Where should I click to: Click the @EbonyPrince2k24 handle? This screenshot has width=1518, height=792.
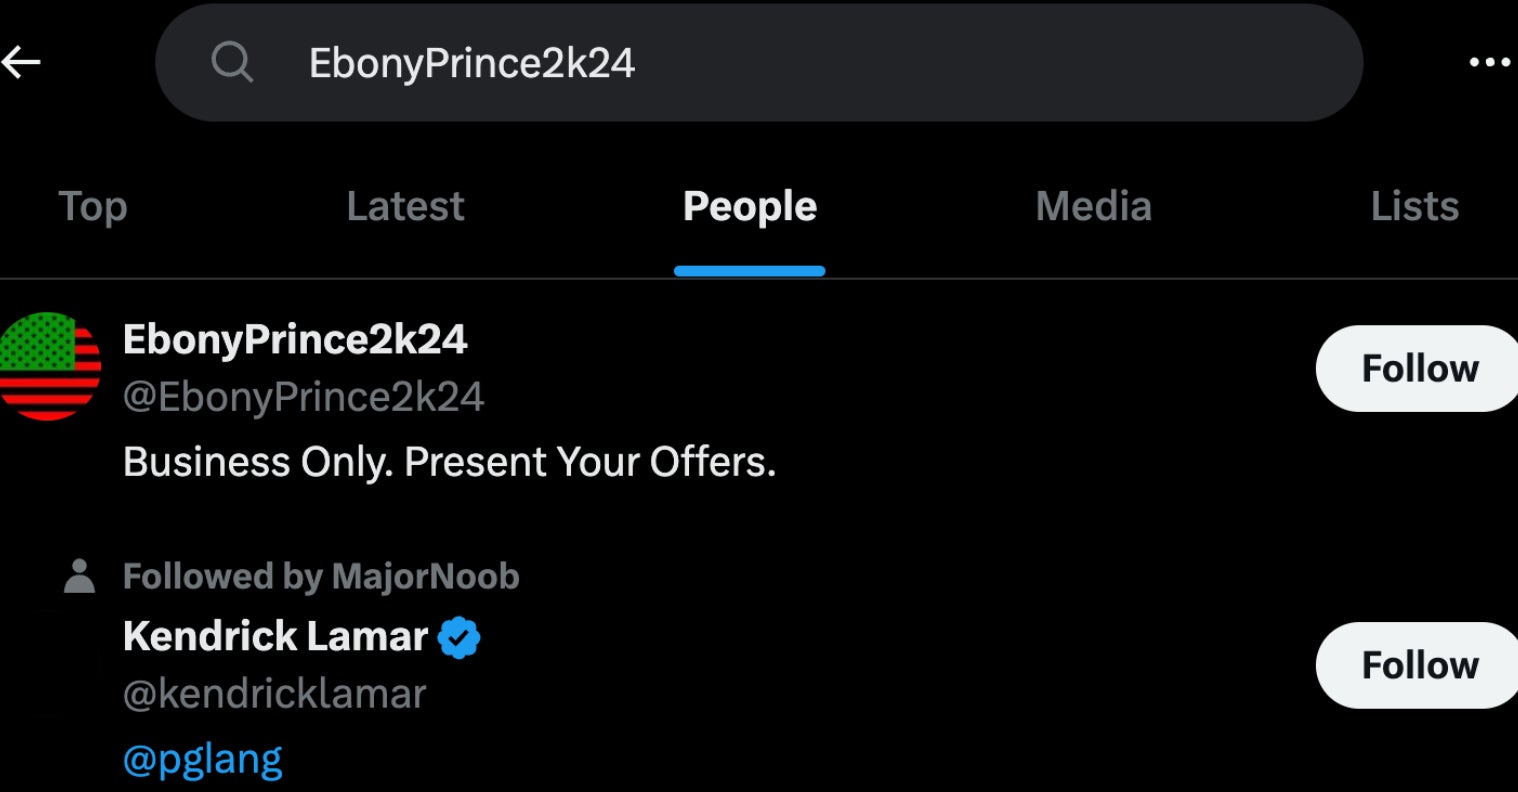303,397
